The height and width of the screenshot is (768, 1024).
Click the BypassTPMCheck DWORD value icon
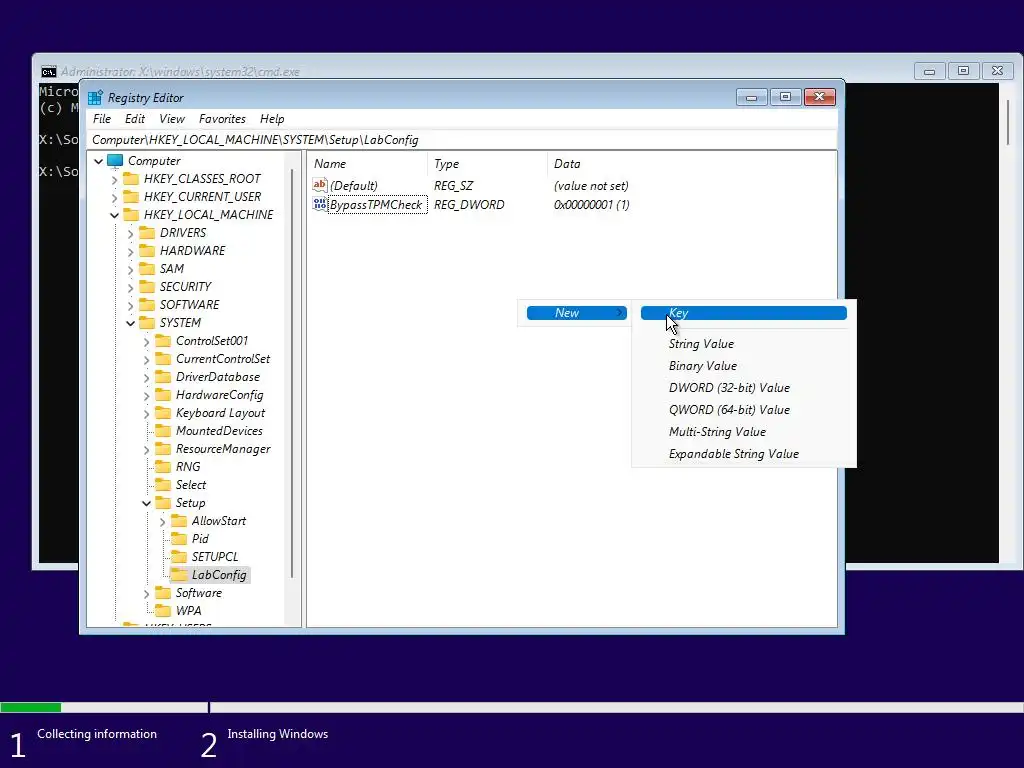coord(319,204)
